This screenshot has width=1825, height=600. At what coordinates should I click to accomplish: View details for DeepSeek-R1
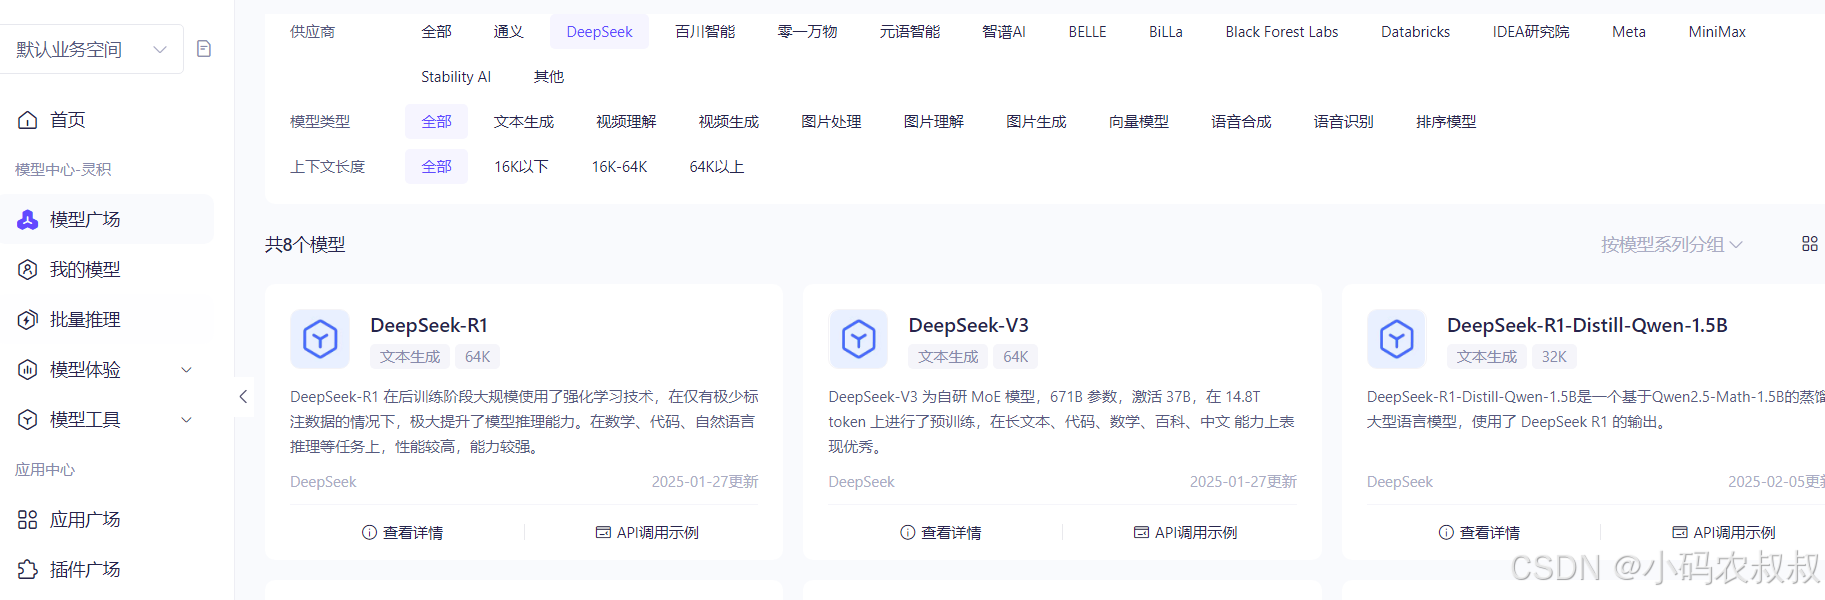402,533
